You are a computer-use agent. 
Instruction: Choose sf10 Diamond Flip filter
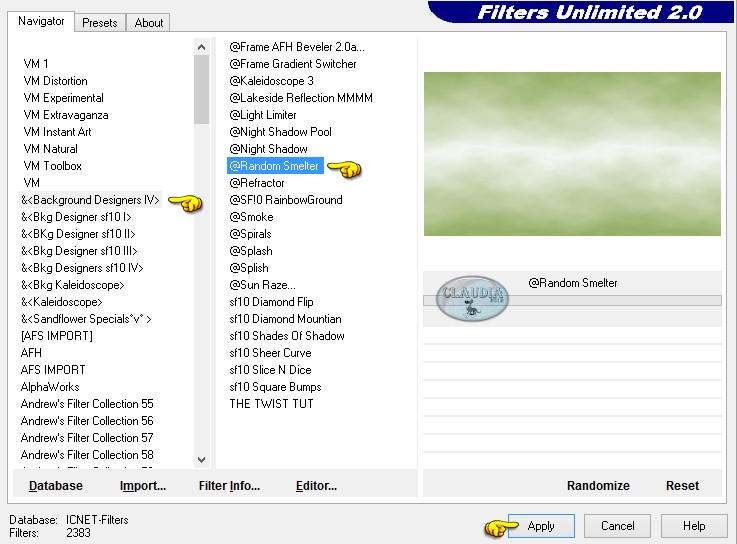point(271,301)
